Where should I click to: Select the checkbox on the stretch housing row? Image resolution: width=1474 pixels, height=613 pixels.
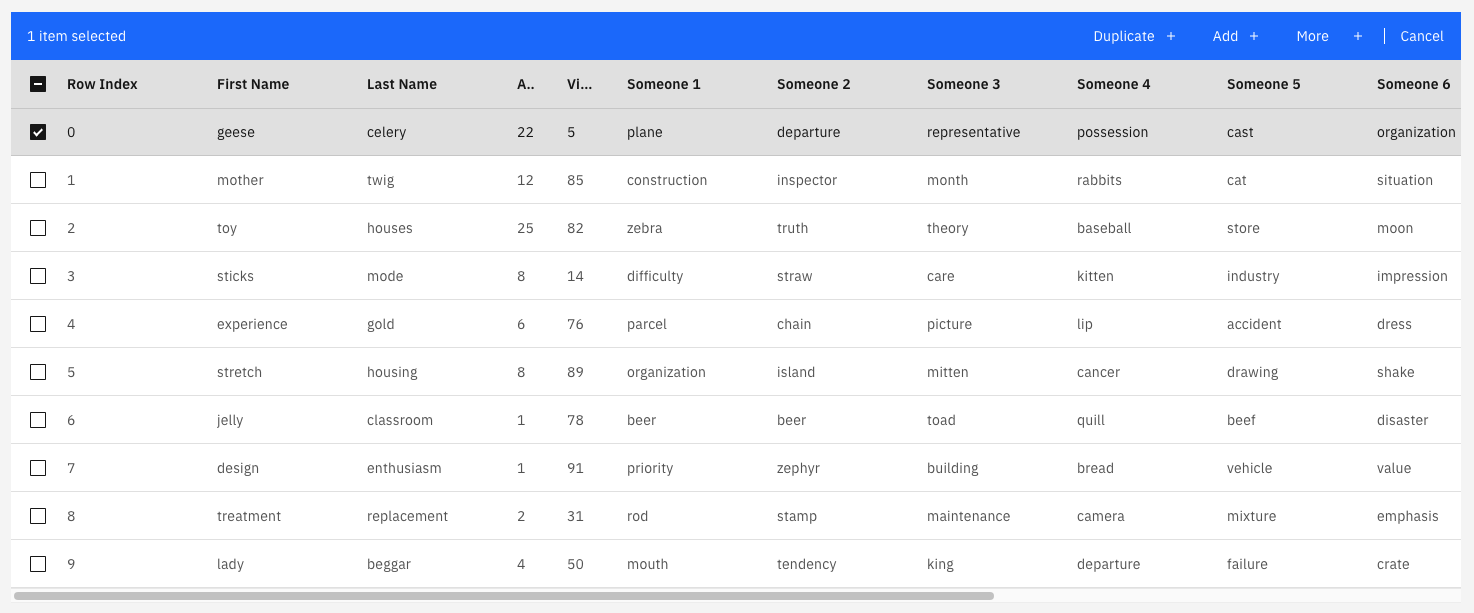point(38,372)
